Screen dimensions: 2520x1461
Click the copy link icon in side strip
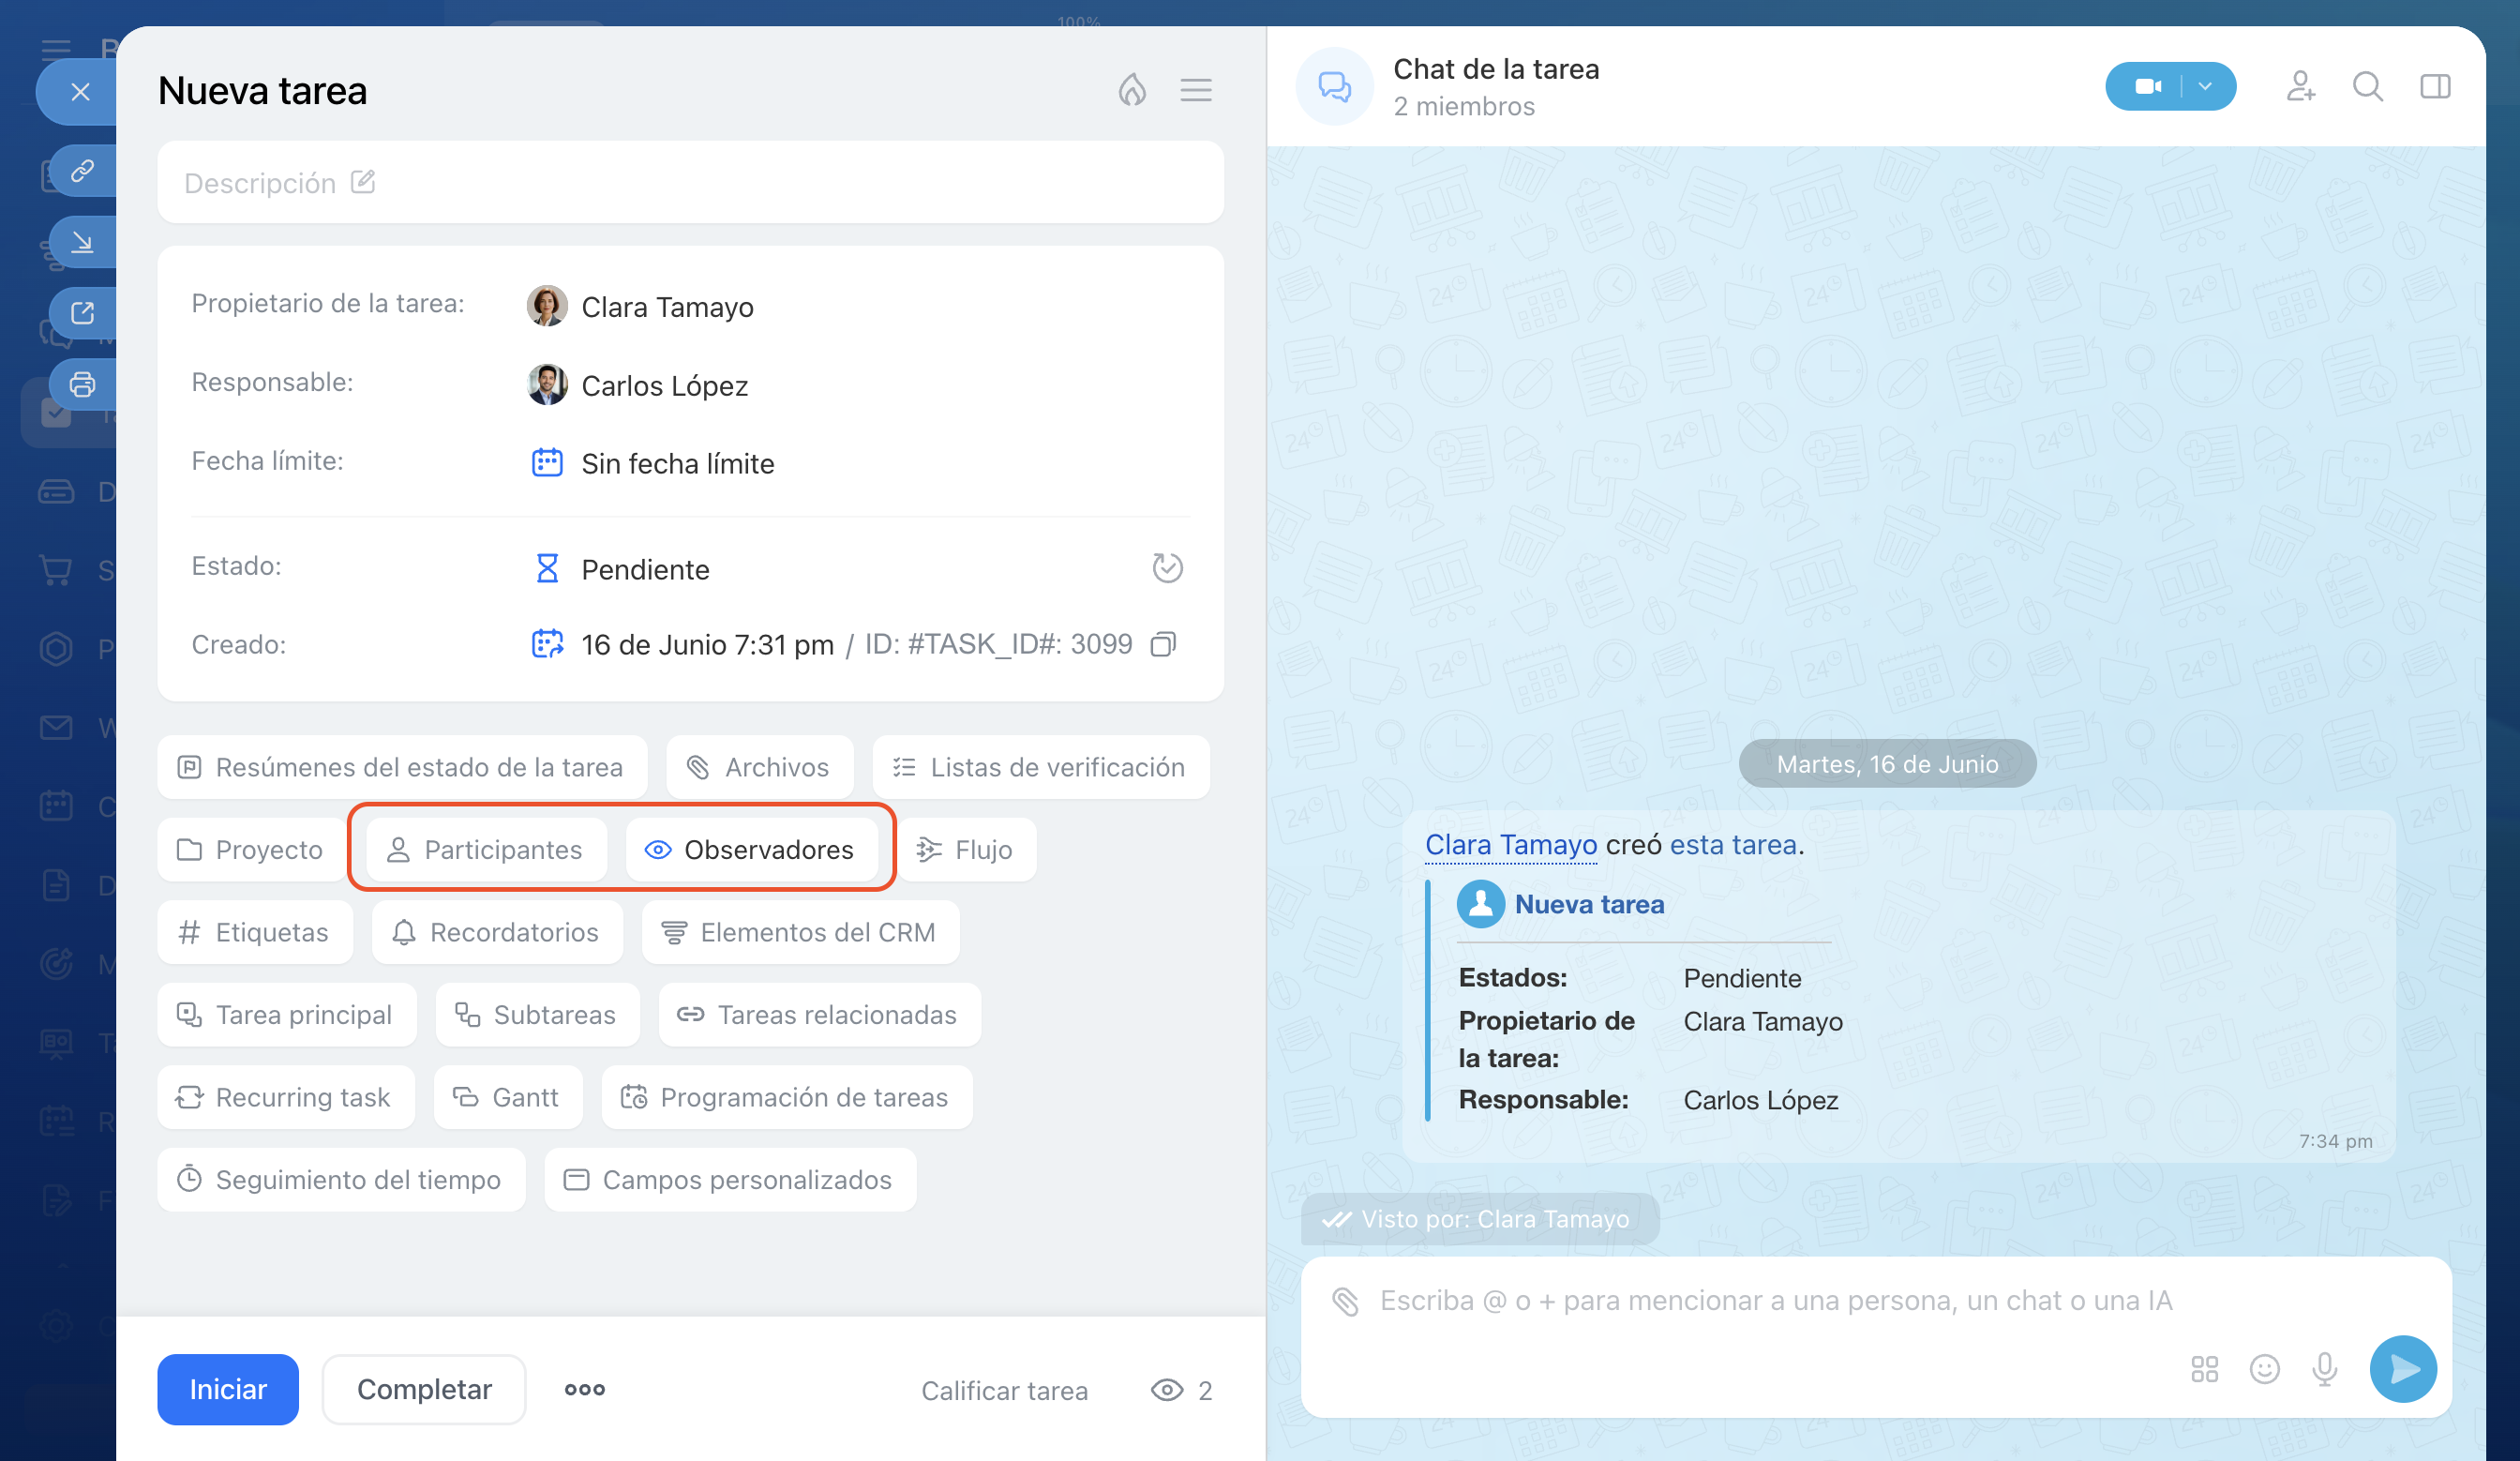tap(83, 171)
